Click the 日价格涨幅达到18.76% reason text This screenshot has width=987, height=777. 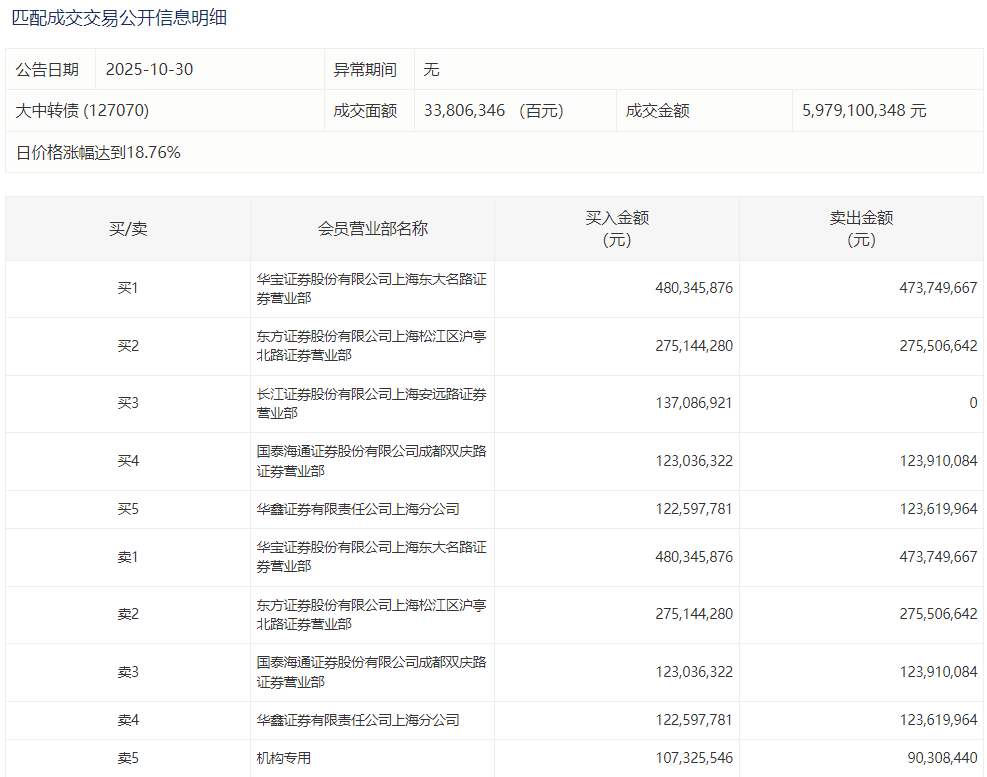(x=98, y=153)
